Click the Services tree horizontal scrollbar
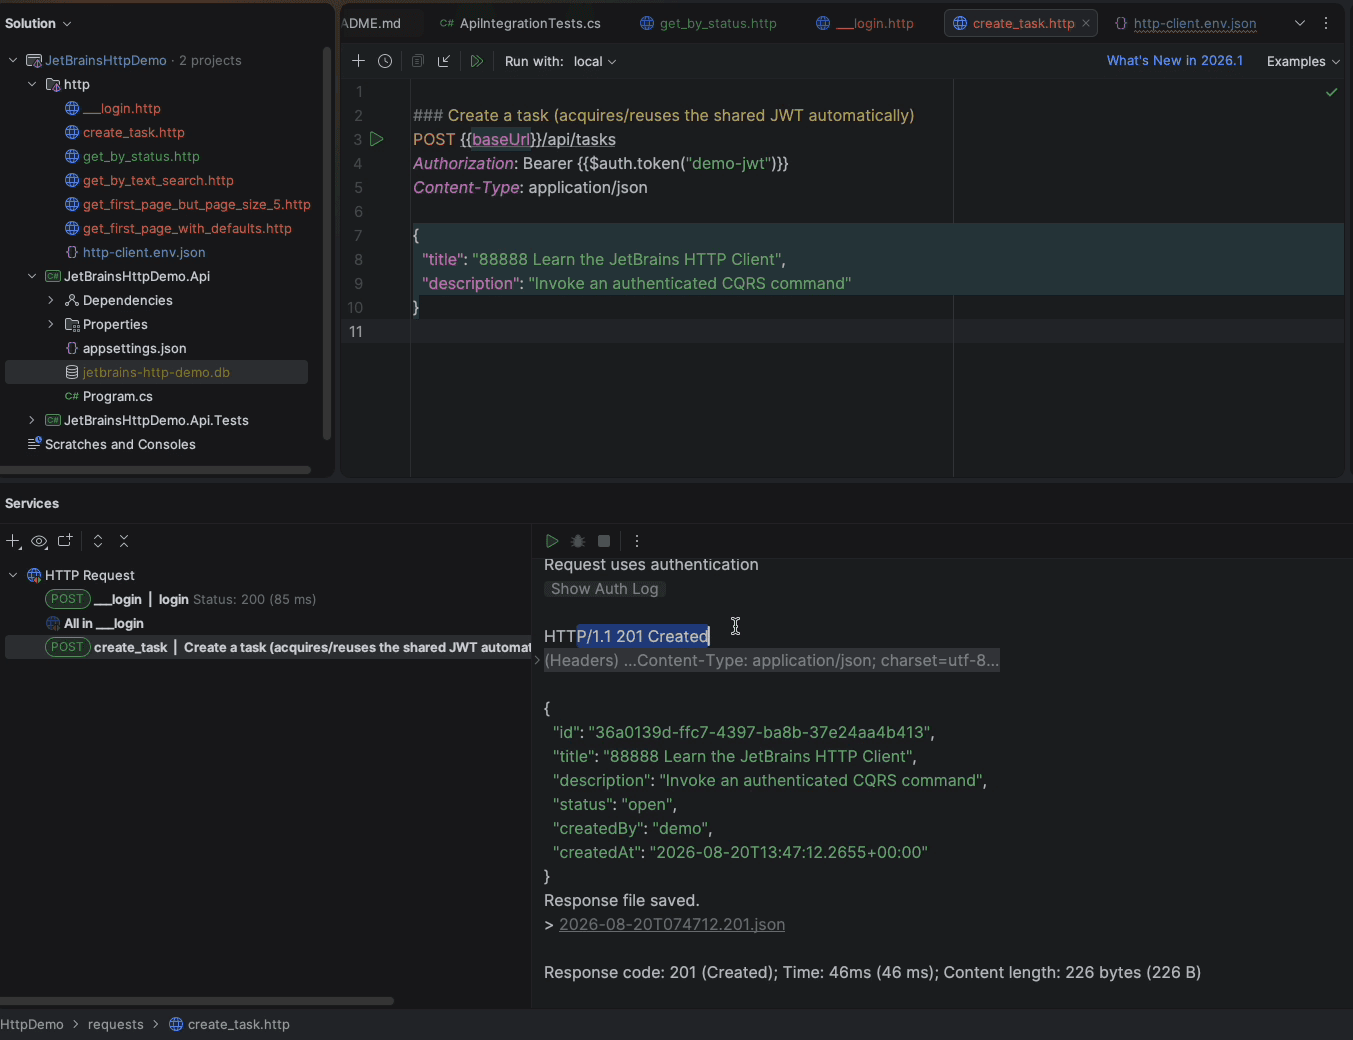 coord(197,1000)
